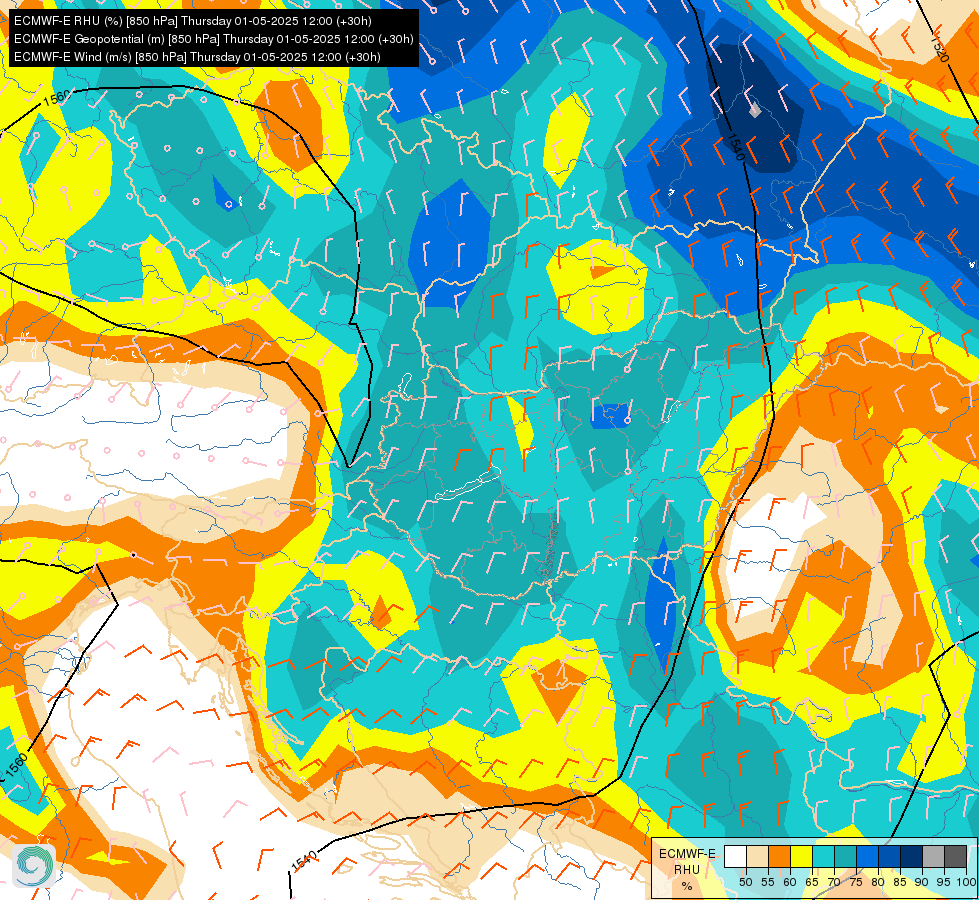979x900 pixels.
Task: Pick the white legend swatch
Action: [x=735, y=856]
